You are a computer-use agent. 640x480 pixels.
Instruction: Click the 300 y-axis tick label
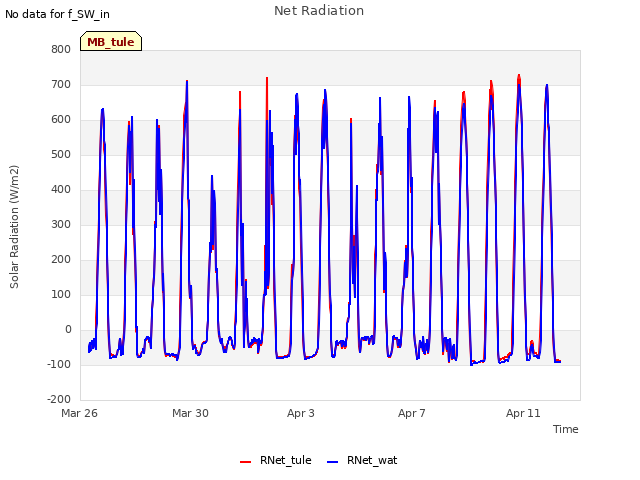pos(61,224)
